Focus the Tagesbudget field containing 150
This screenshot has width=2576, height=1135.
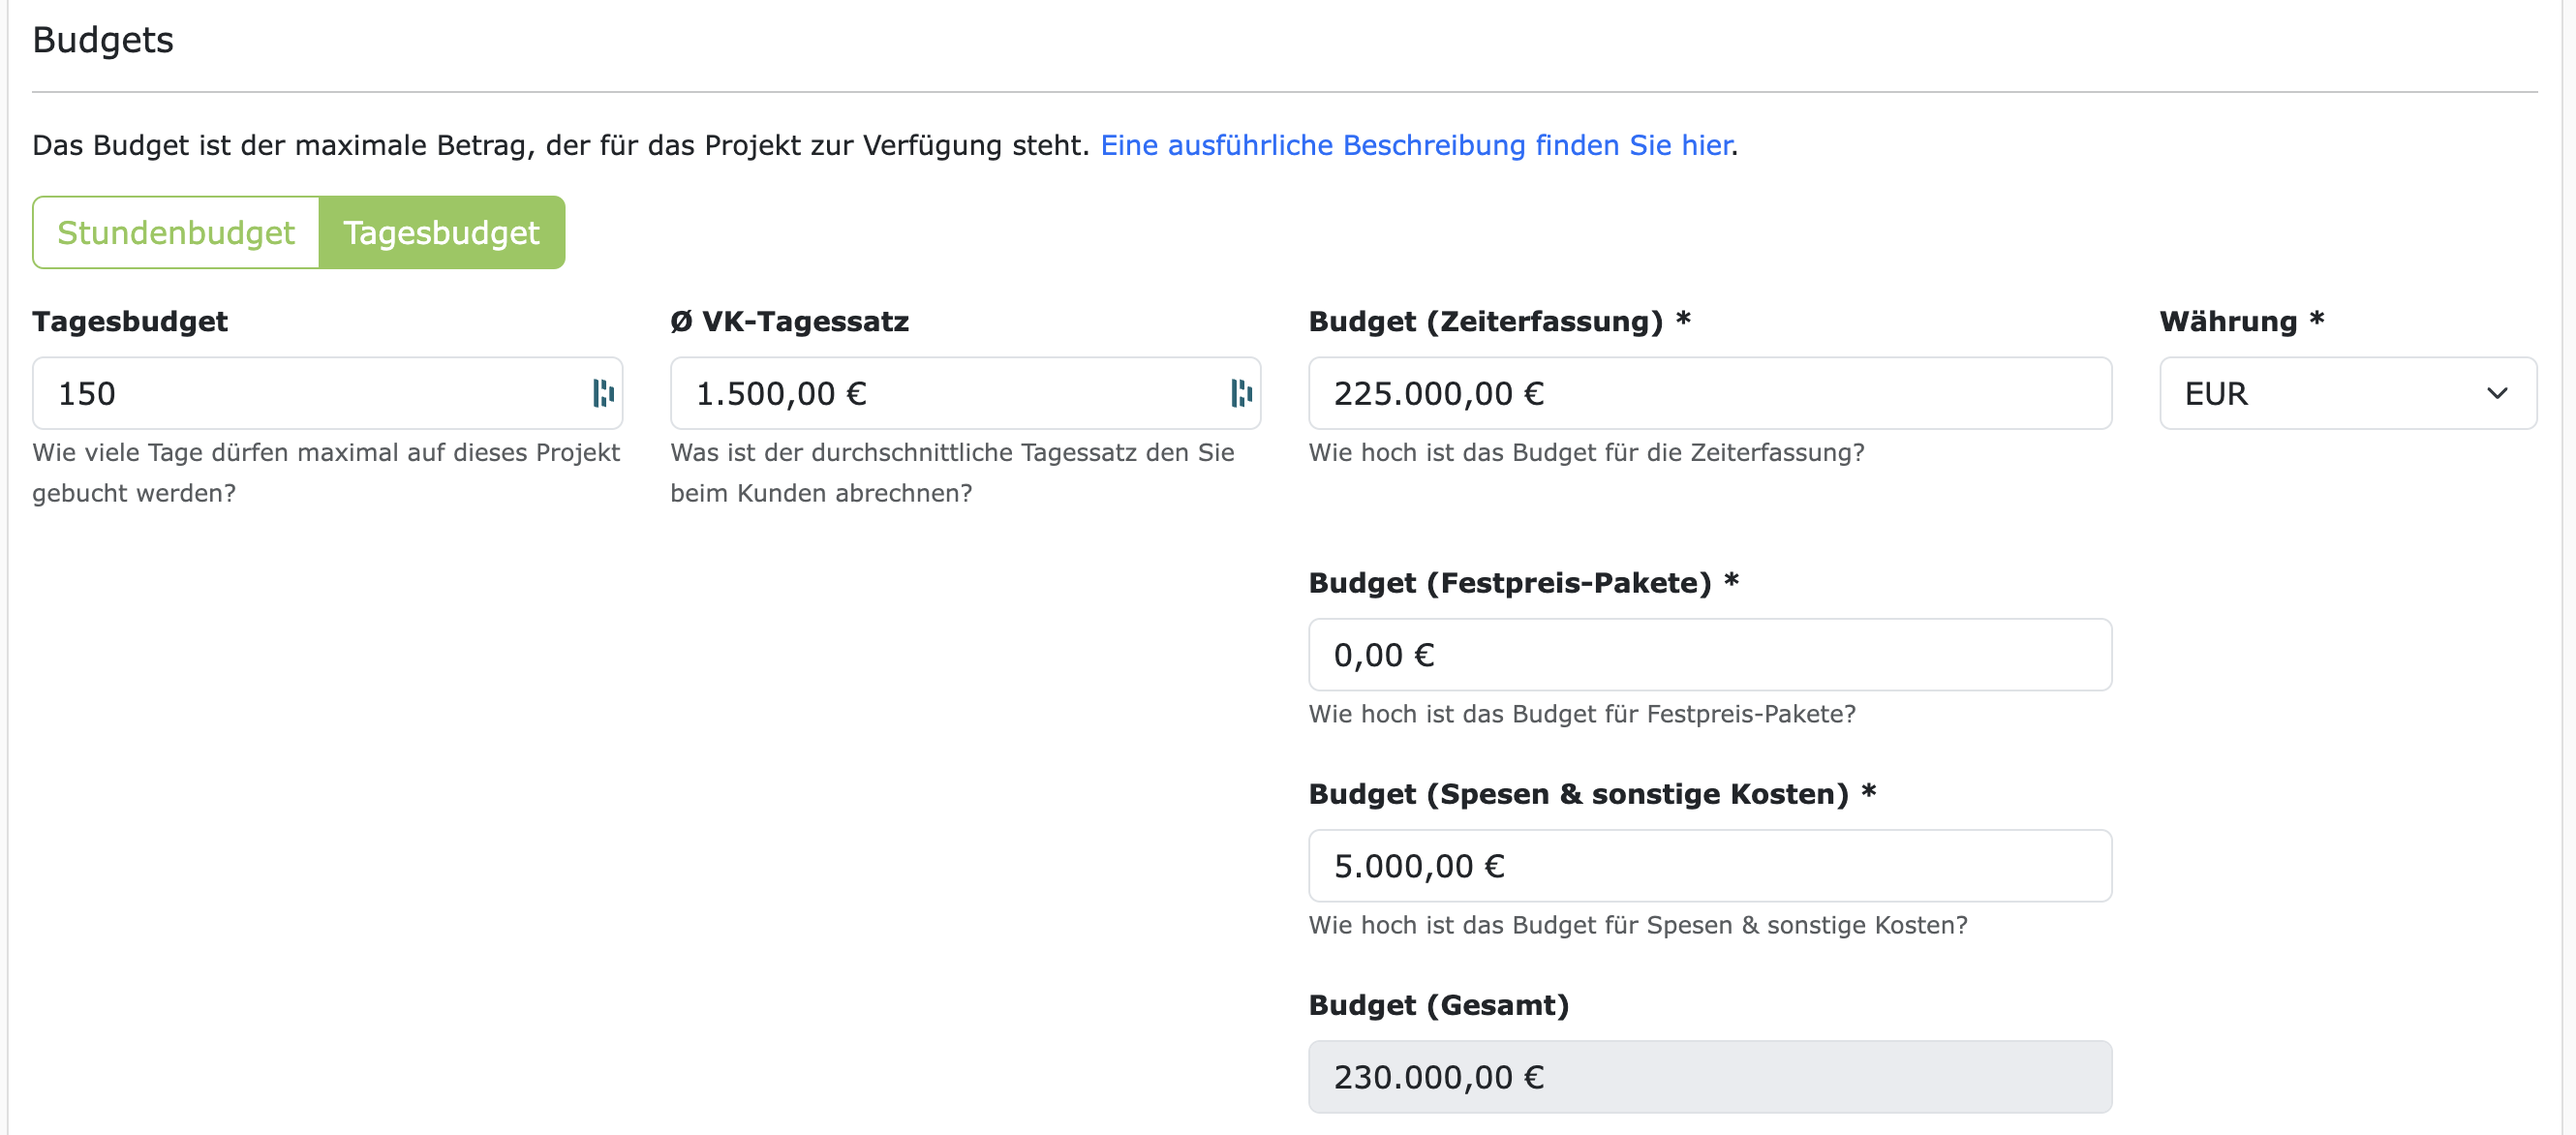(x=300, y=393)
